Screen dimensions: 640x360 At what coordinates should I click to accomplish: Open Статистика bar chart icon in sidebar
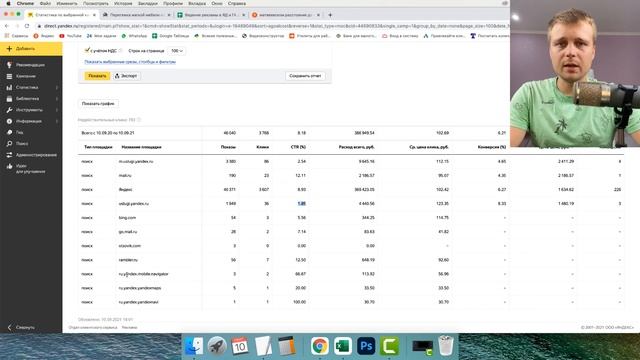tap(9, 87)
